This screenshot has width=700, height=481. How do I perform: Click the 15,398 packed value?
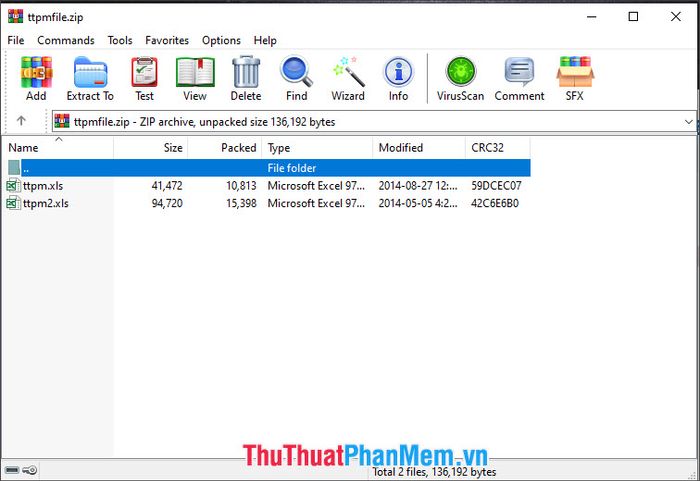click(241, 203)
